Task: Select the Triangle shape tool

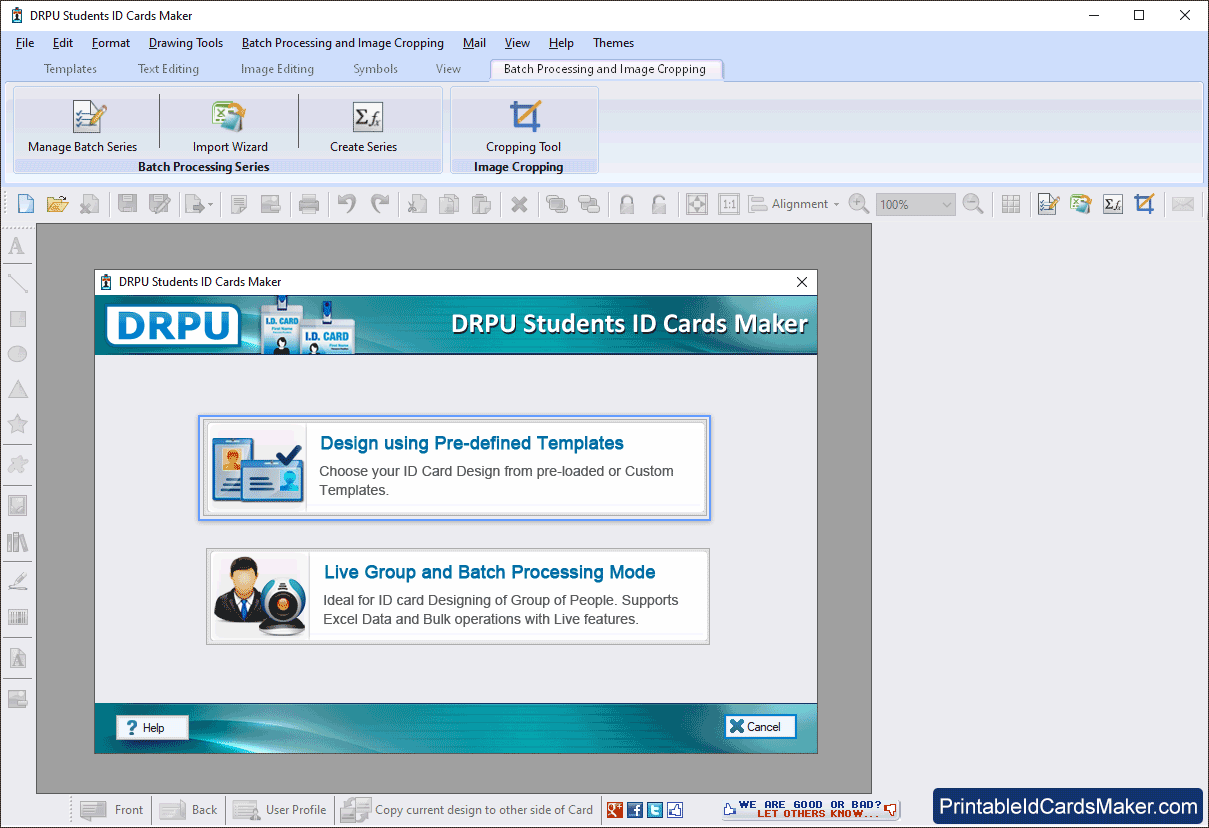Action: (x=17, y=390)
